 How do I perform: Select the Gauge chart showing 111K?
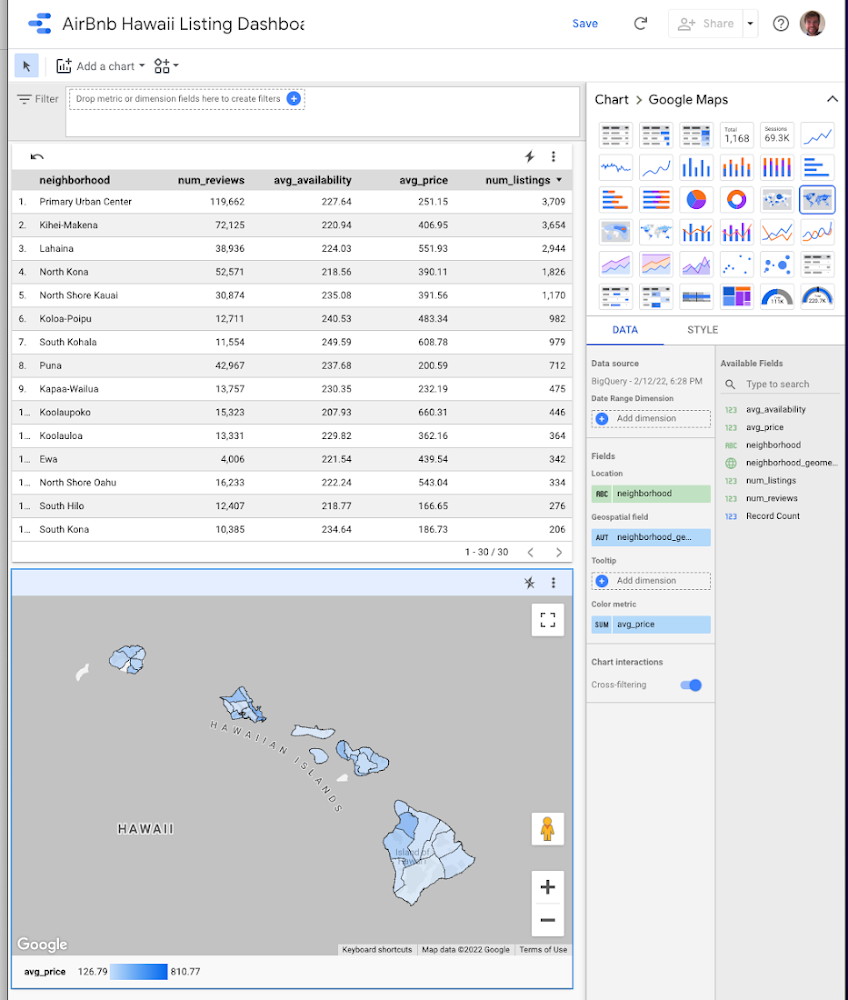[777, 297]
